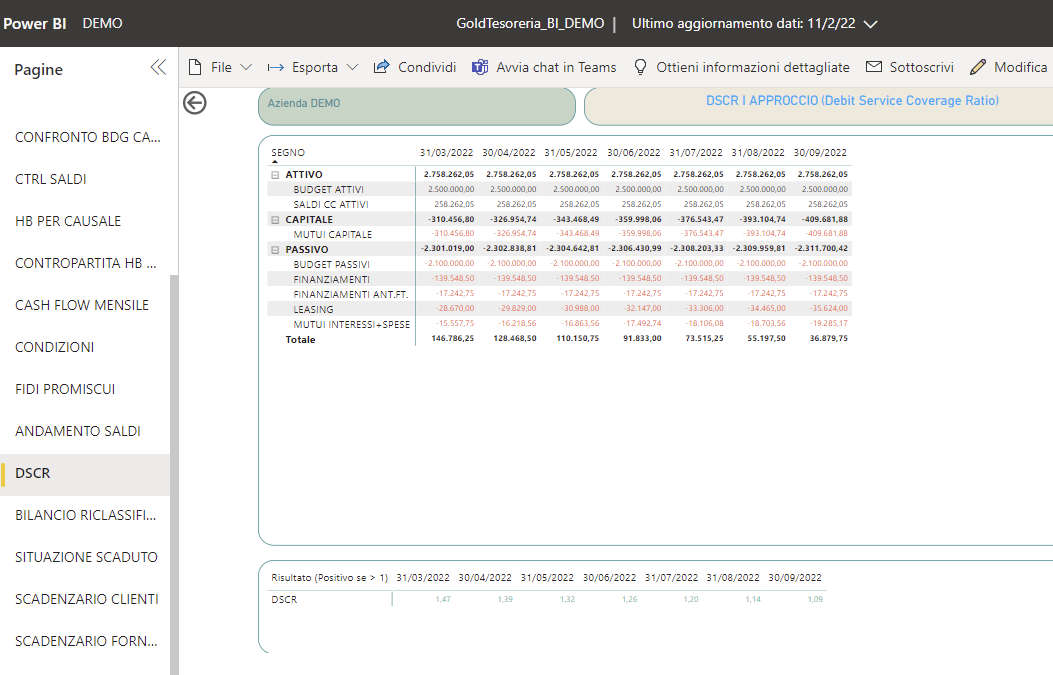Viewport: 1053px width, 675px height.
Task: Click the LEASING row label
Action: (x=313, y=310)
